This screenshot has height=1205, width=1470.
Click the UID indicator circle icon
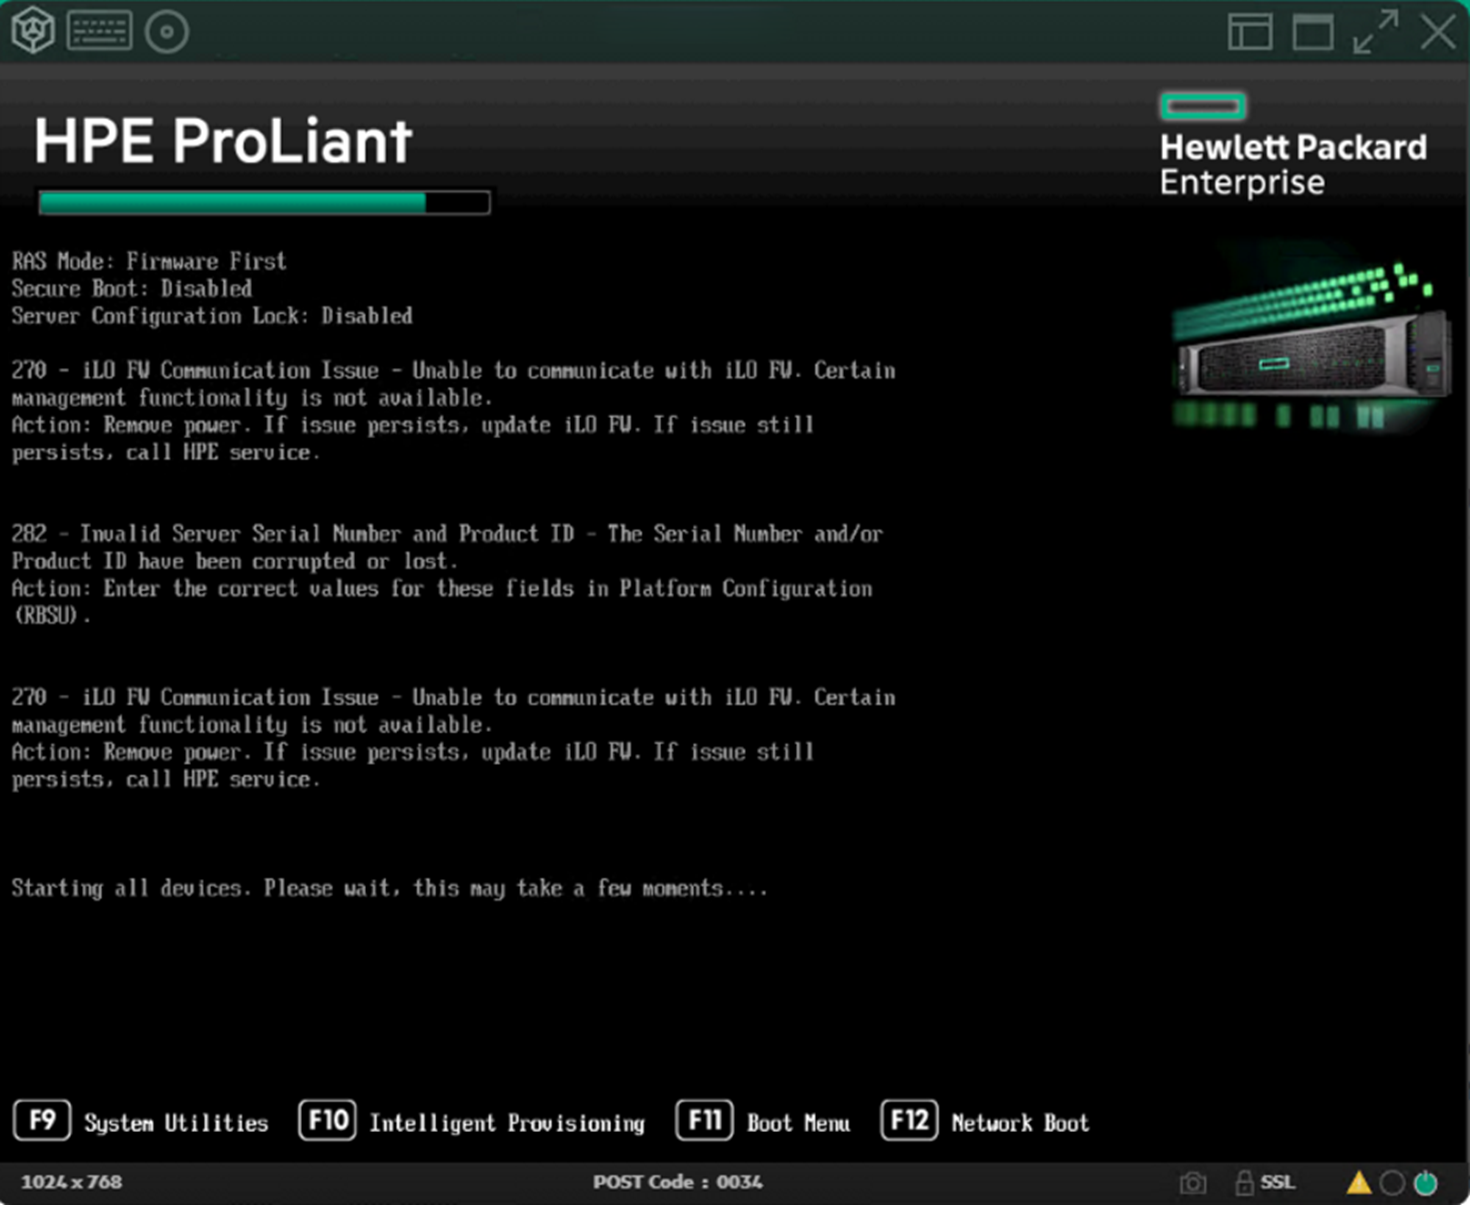click(x=1392, y=1183)
